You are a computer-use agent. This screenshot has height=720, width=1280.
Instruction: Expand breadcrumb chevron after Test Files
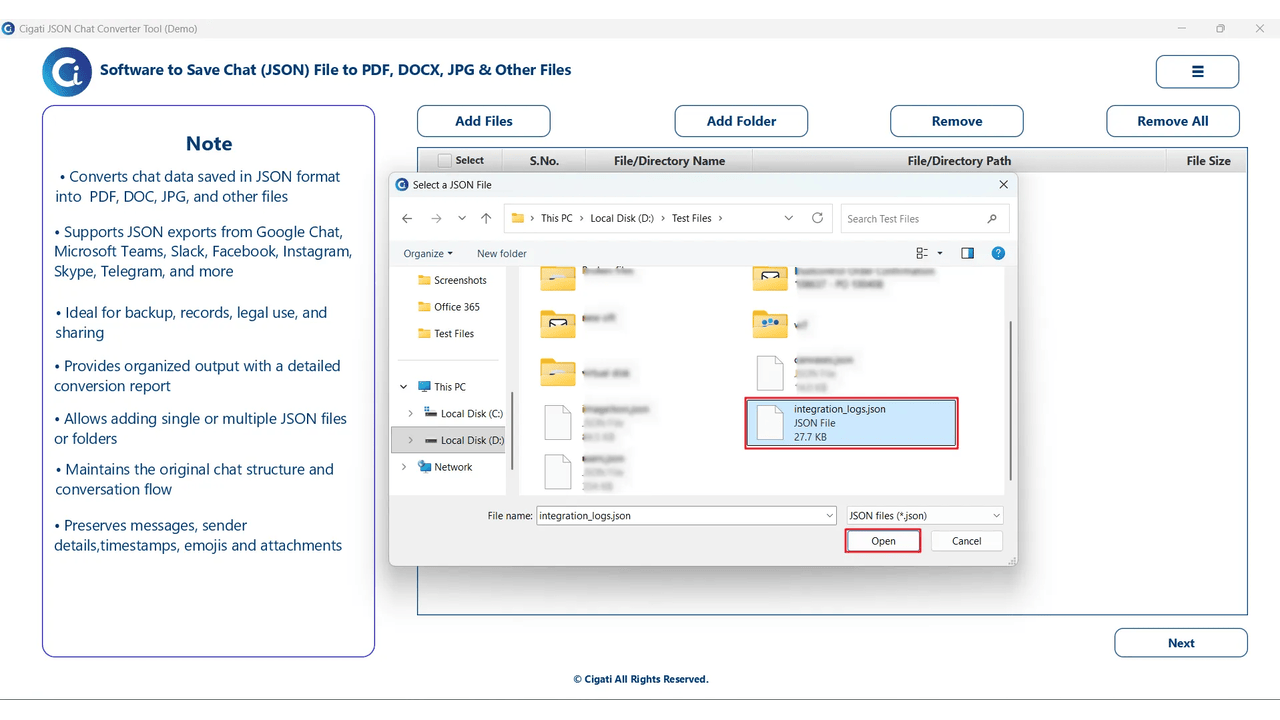(x=720, y=218)
